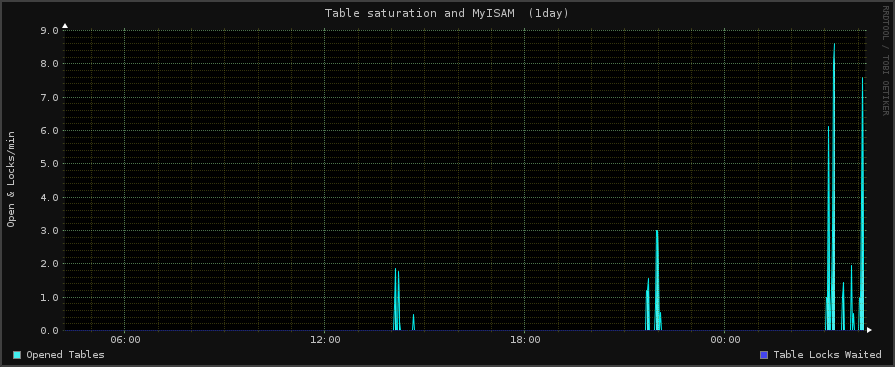Click the right arrow ending the x-axis

tap(869, 330)
